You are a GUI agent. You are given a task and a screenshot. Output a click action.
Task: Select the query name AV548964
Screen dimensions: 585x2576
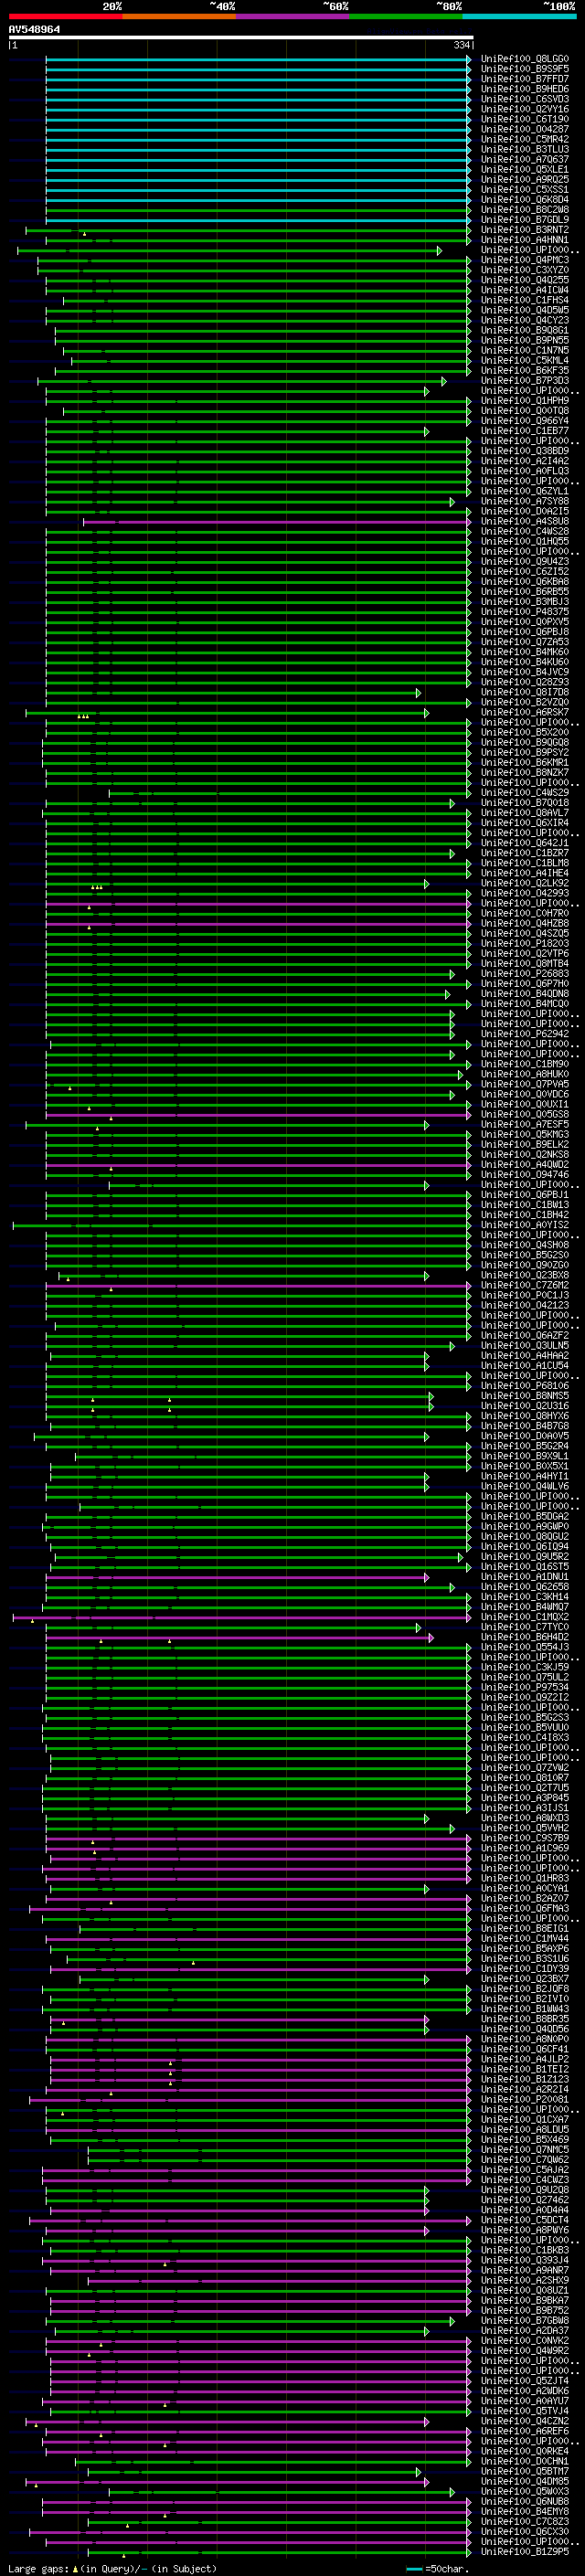pos(34,30)
